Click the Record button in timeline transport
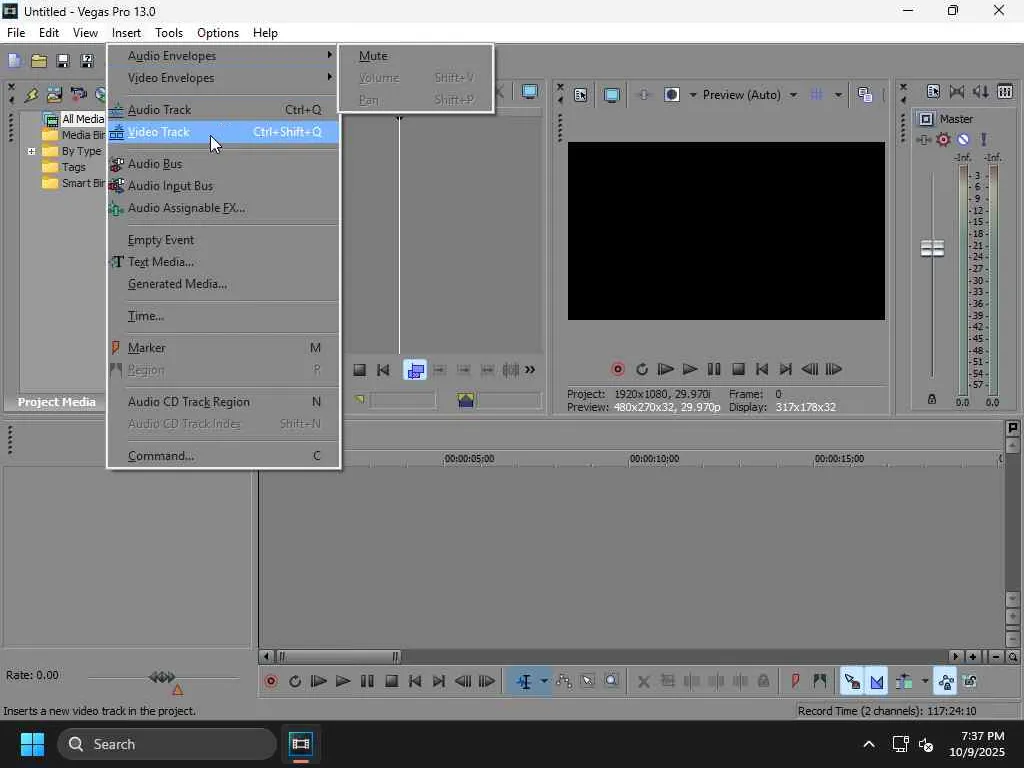Image resolution: width=1024 pixels, height=768 pixels. click(271, 681)
